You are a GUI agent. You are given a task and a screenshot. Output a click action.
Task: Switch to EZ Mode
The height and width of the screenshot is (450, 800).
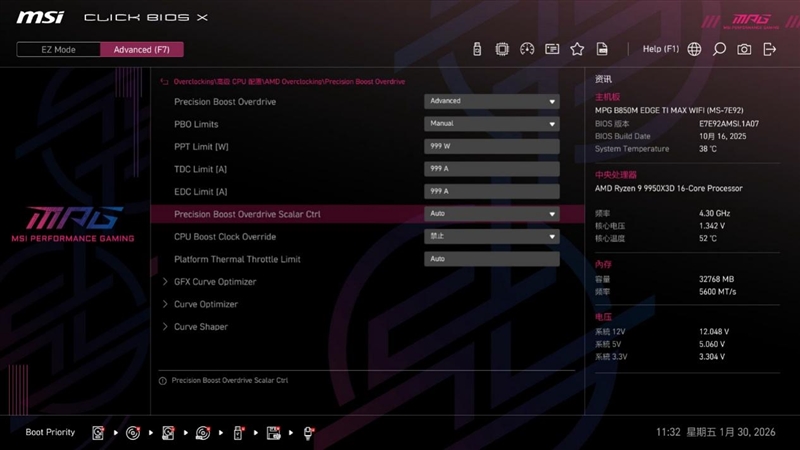(58, 49)
